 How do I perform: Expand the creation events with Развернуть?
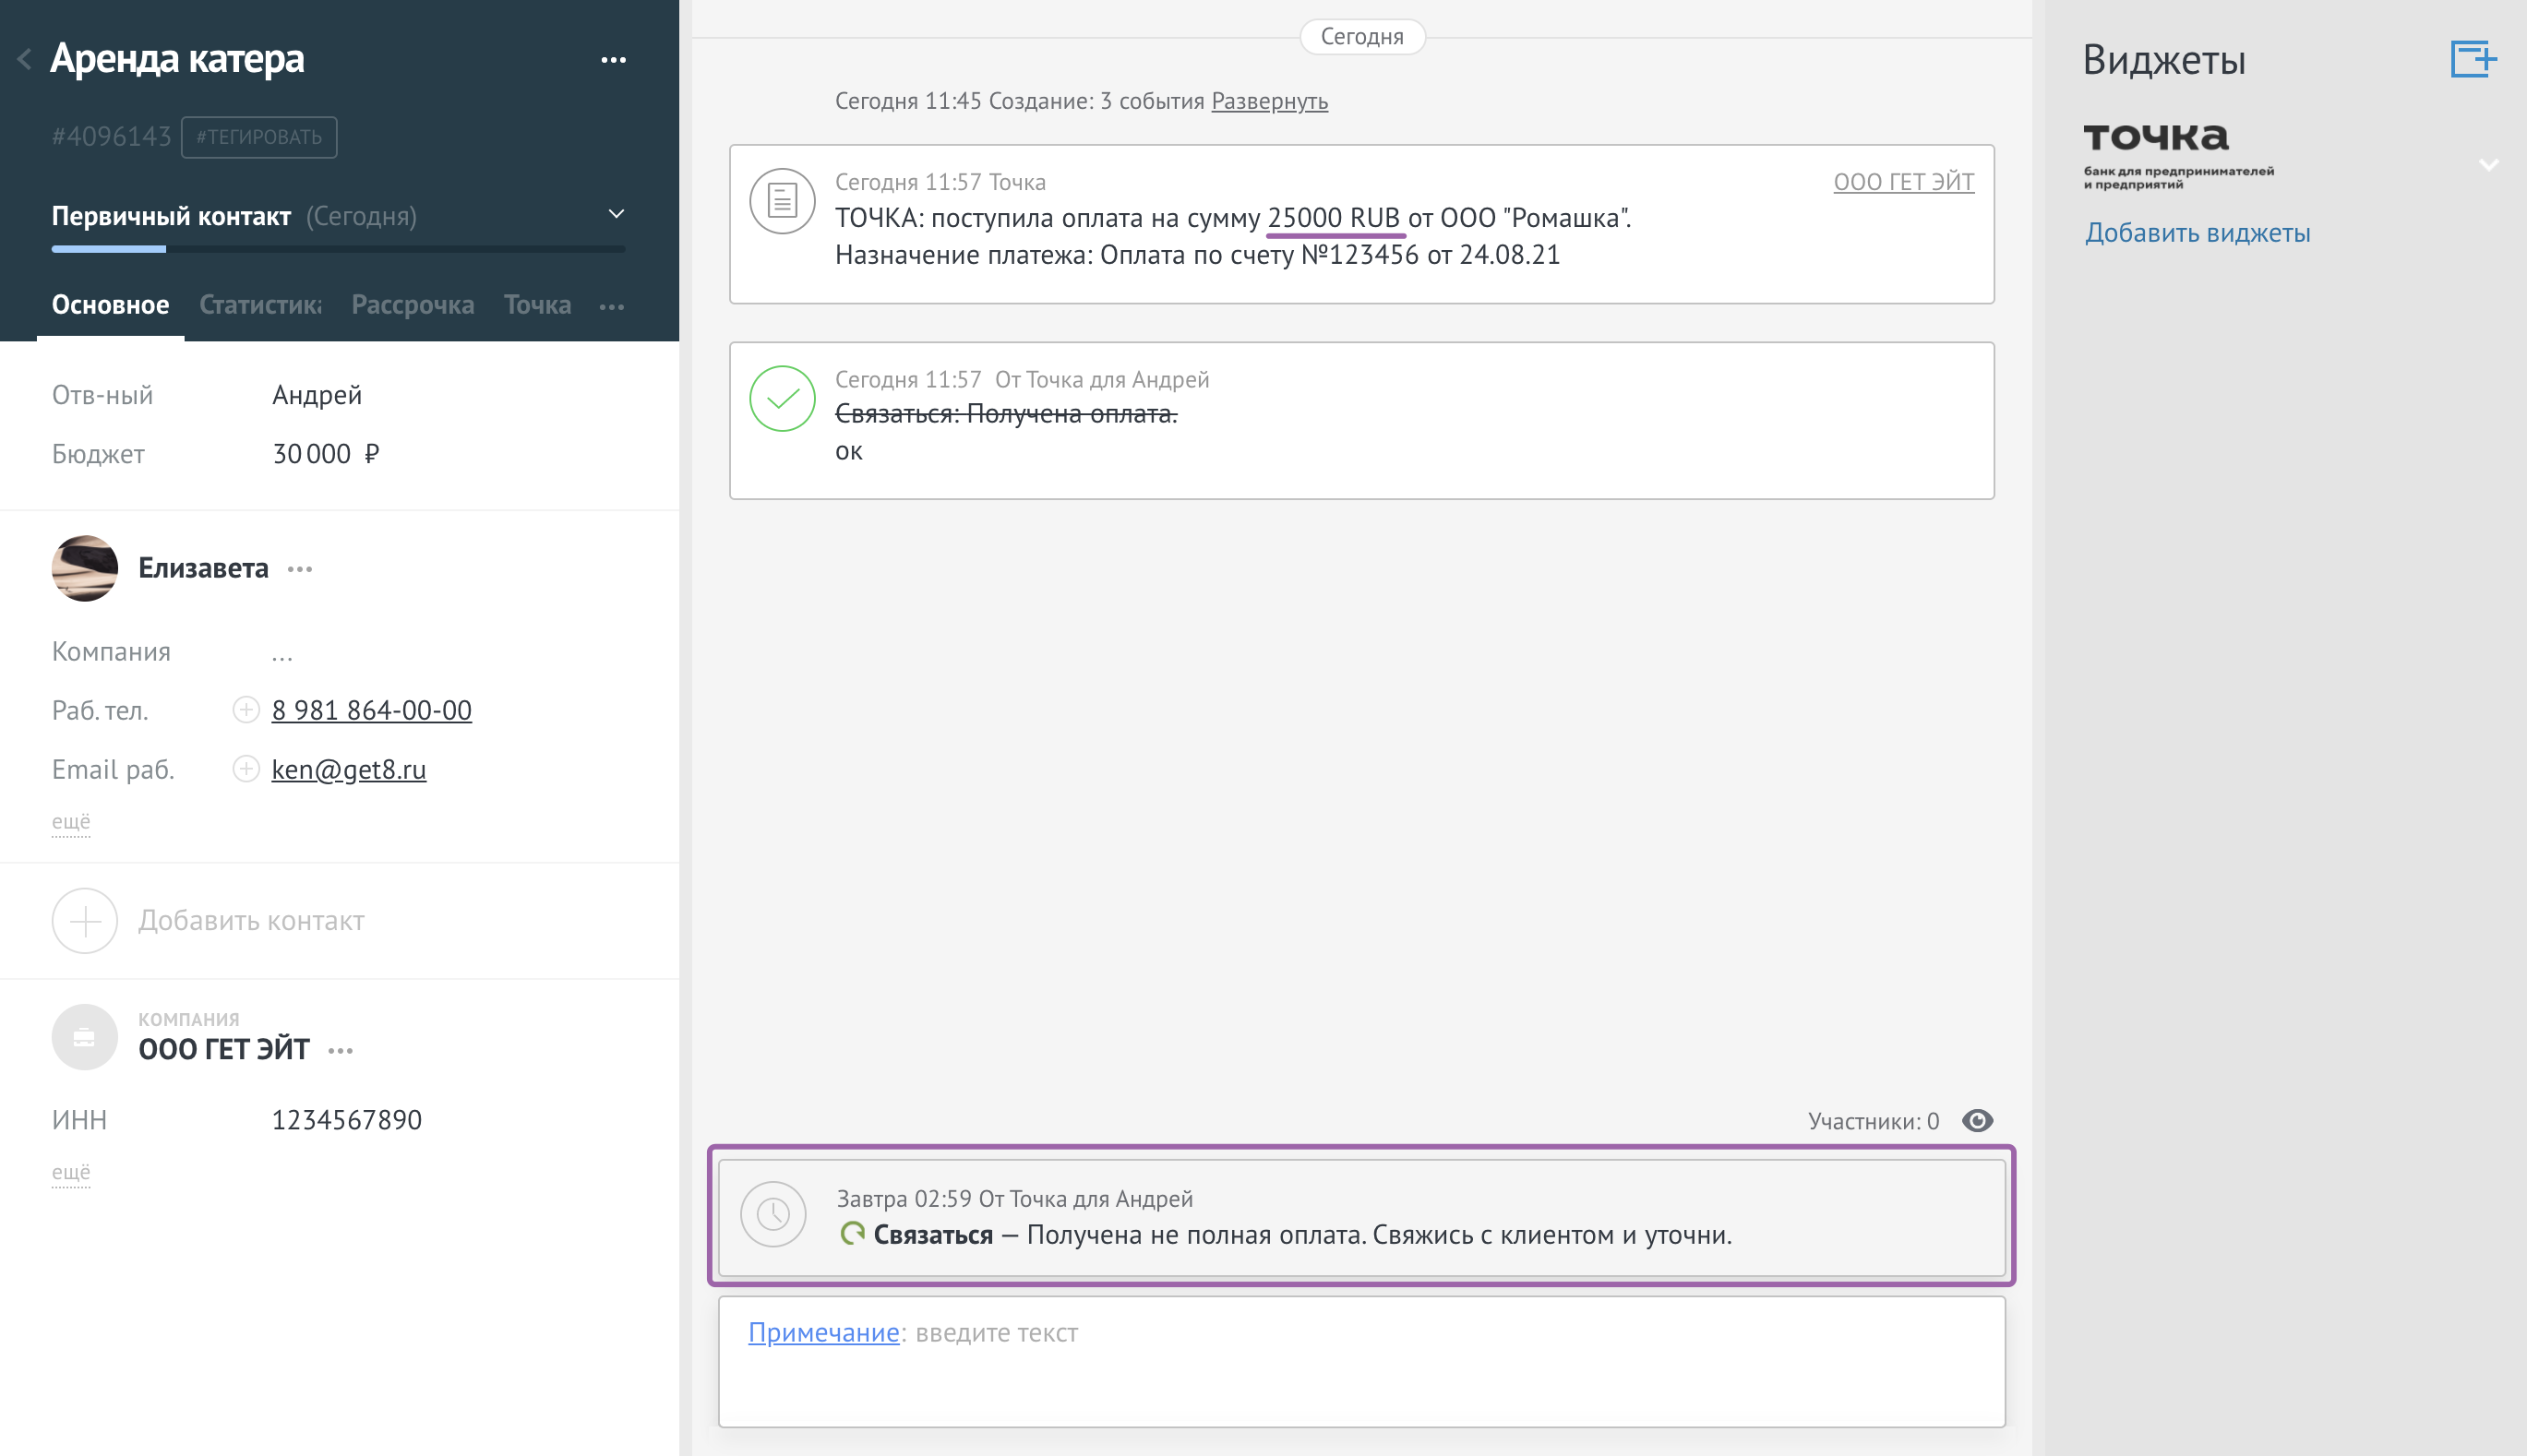pyautogui.click(x=1270, y=101)
